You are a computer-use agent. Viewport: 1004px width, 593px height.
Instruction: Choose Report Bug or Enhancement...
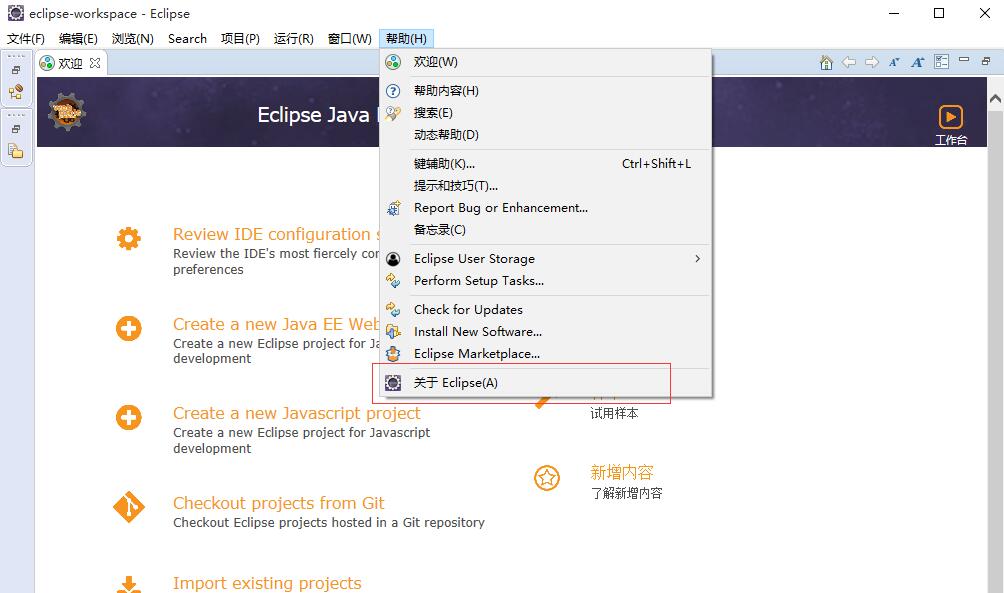point(546,207)
